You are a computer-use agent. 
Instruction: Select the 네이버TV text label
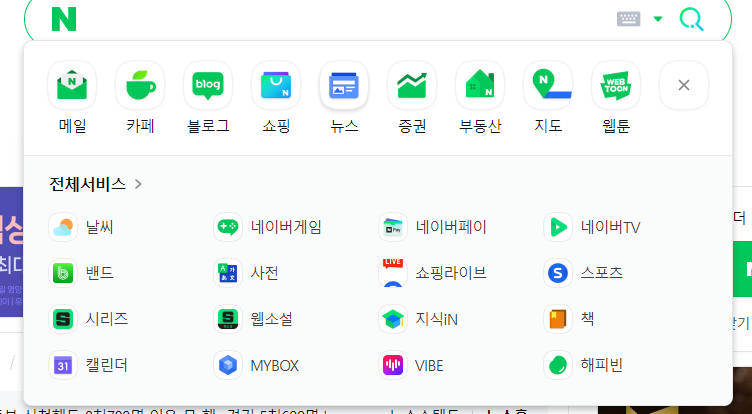(610, 227)
